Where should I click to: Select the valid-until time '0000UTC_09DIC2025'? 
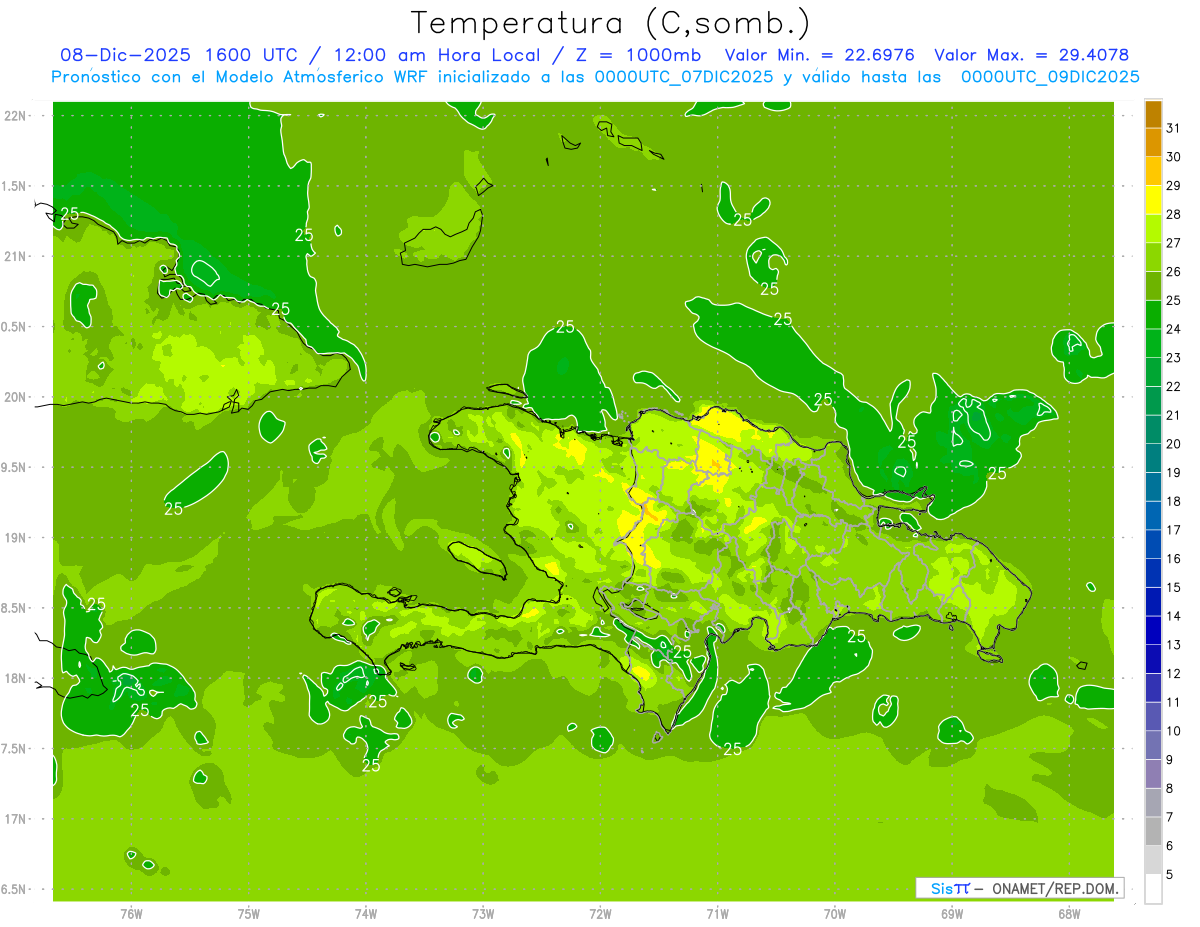(x=1050, y=77)
